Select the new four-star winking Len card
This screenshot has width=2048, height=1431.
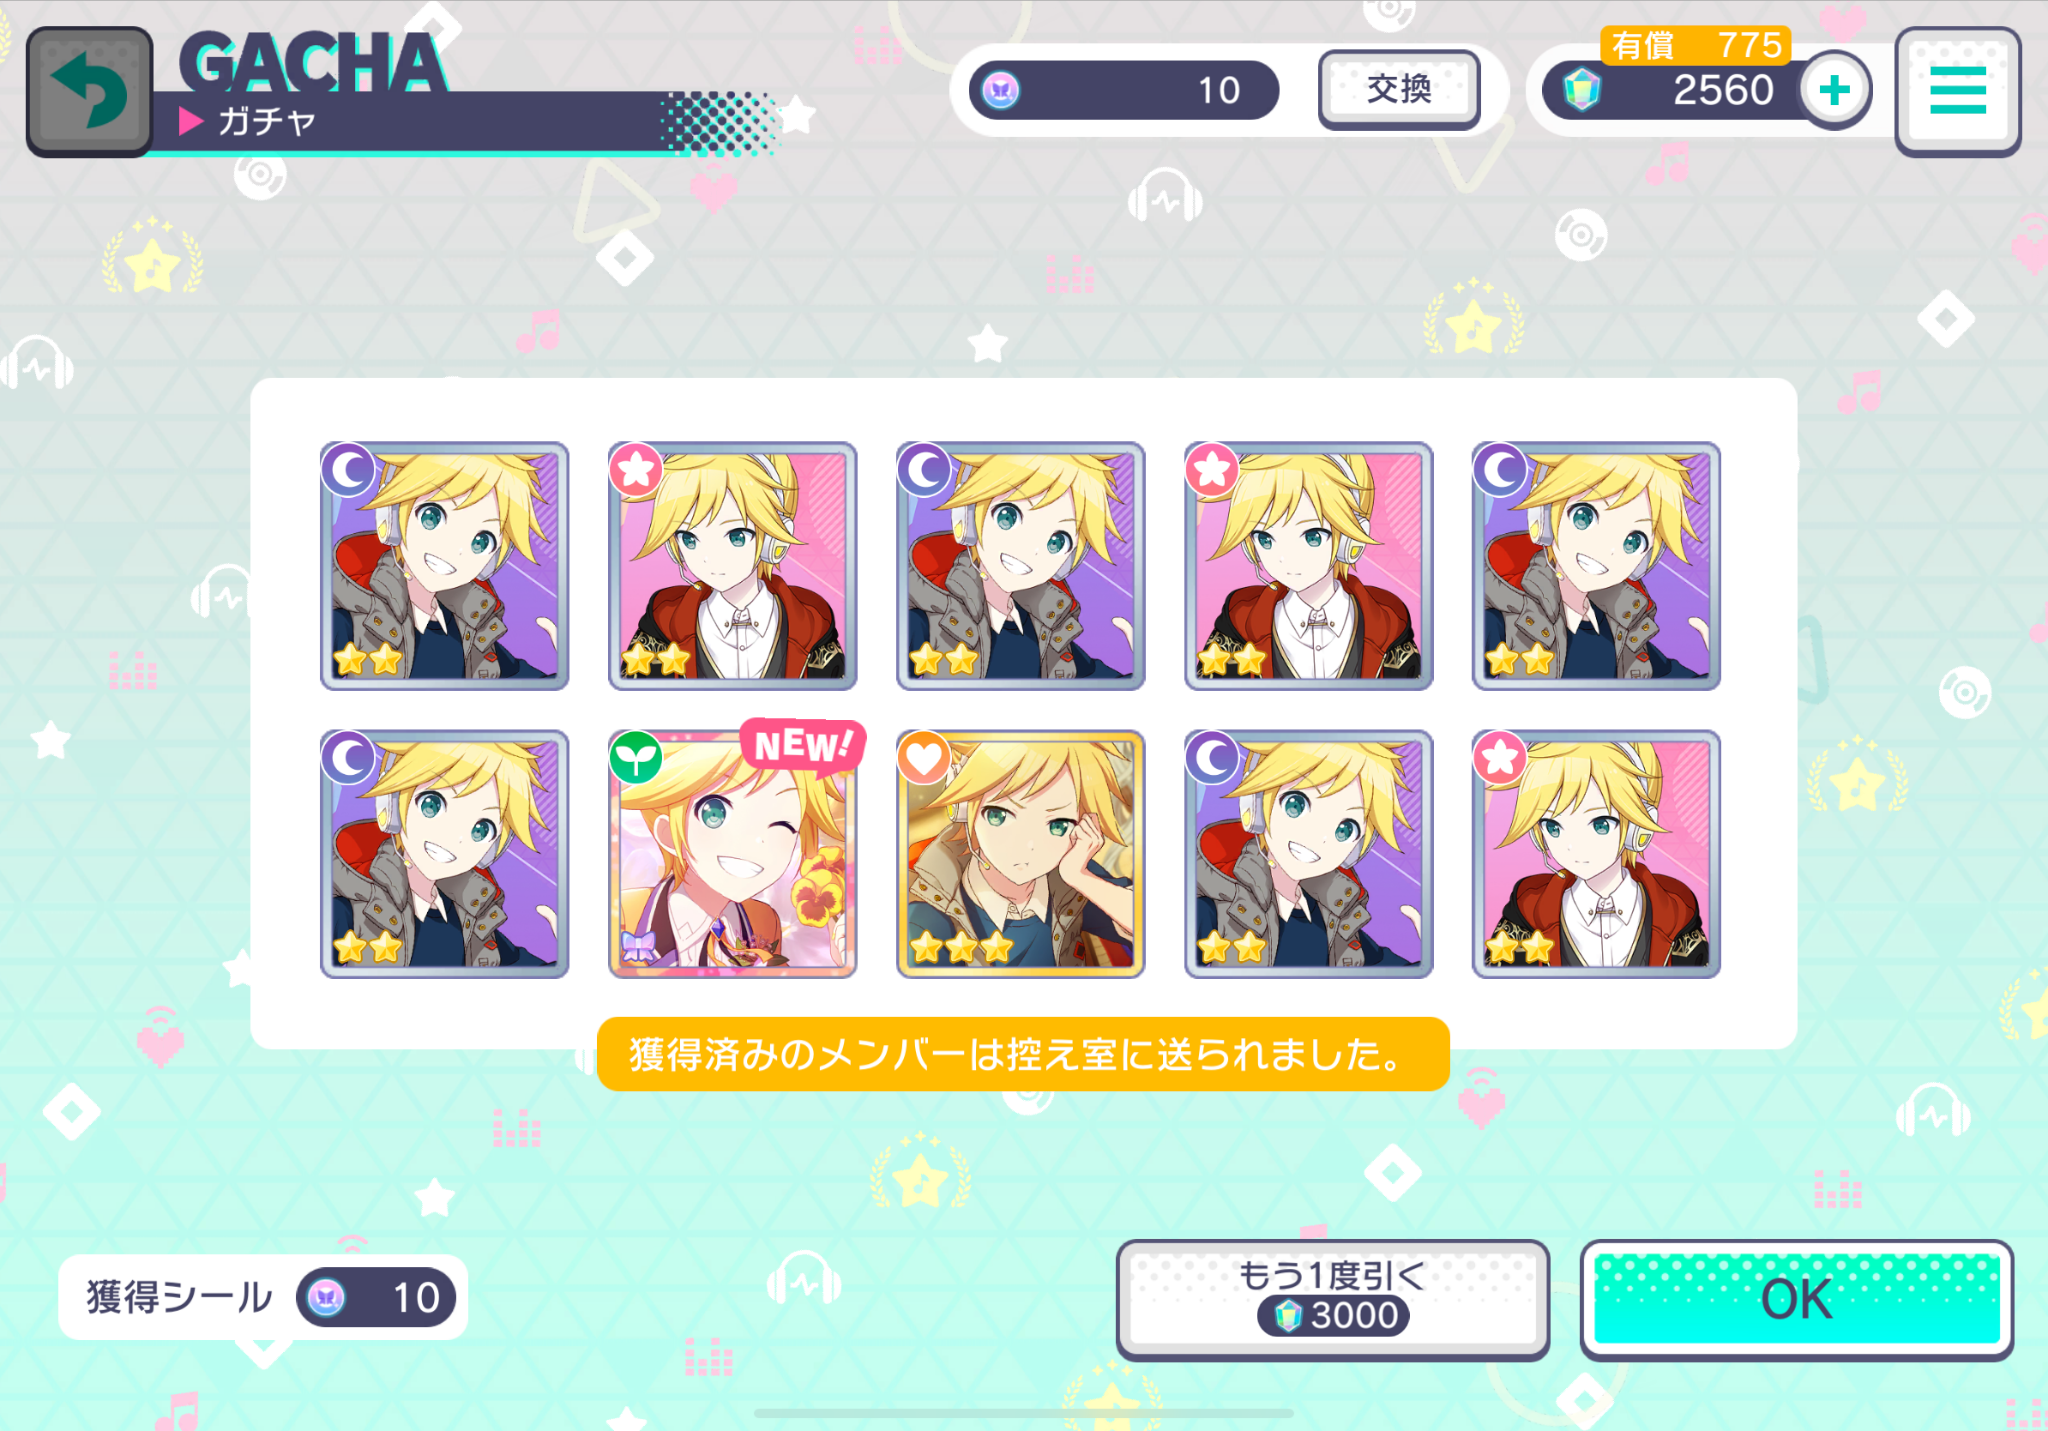[732, 853]
